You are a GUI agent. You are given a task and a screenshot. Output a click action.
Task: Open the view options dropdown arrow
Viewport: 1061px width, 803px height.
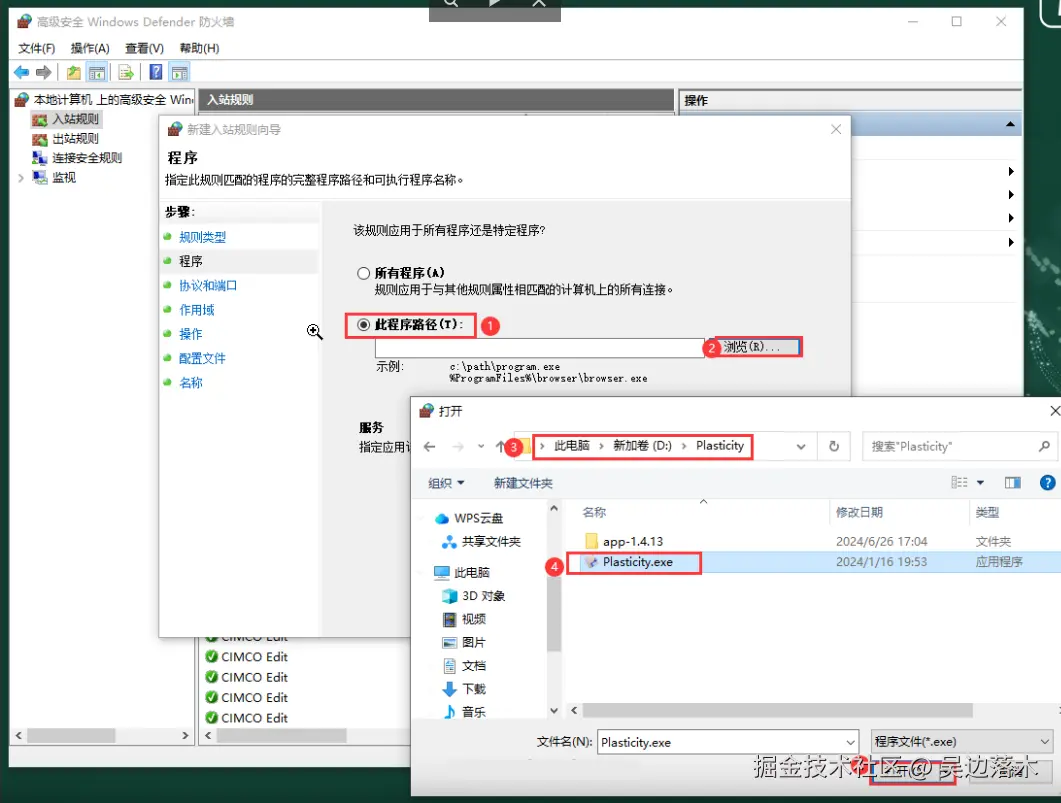click(x=980, y=483)
